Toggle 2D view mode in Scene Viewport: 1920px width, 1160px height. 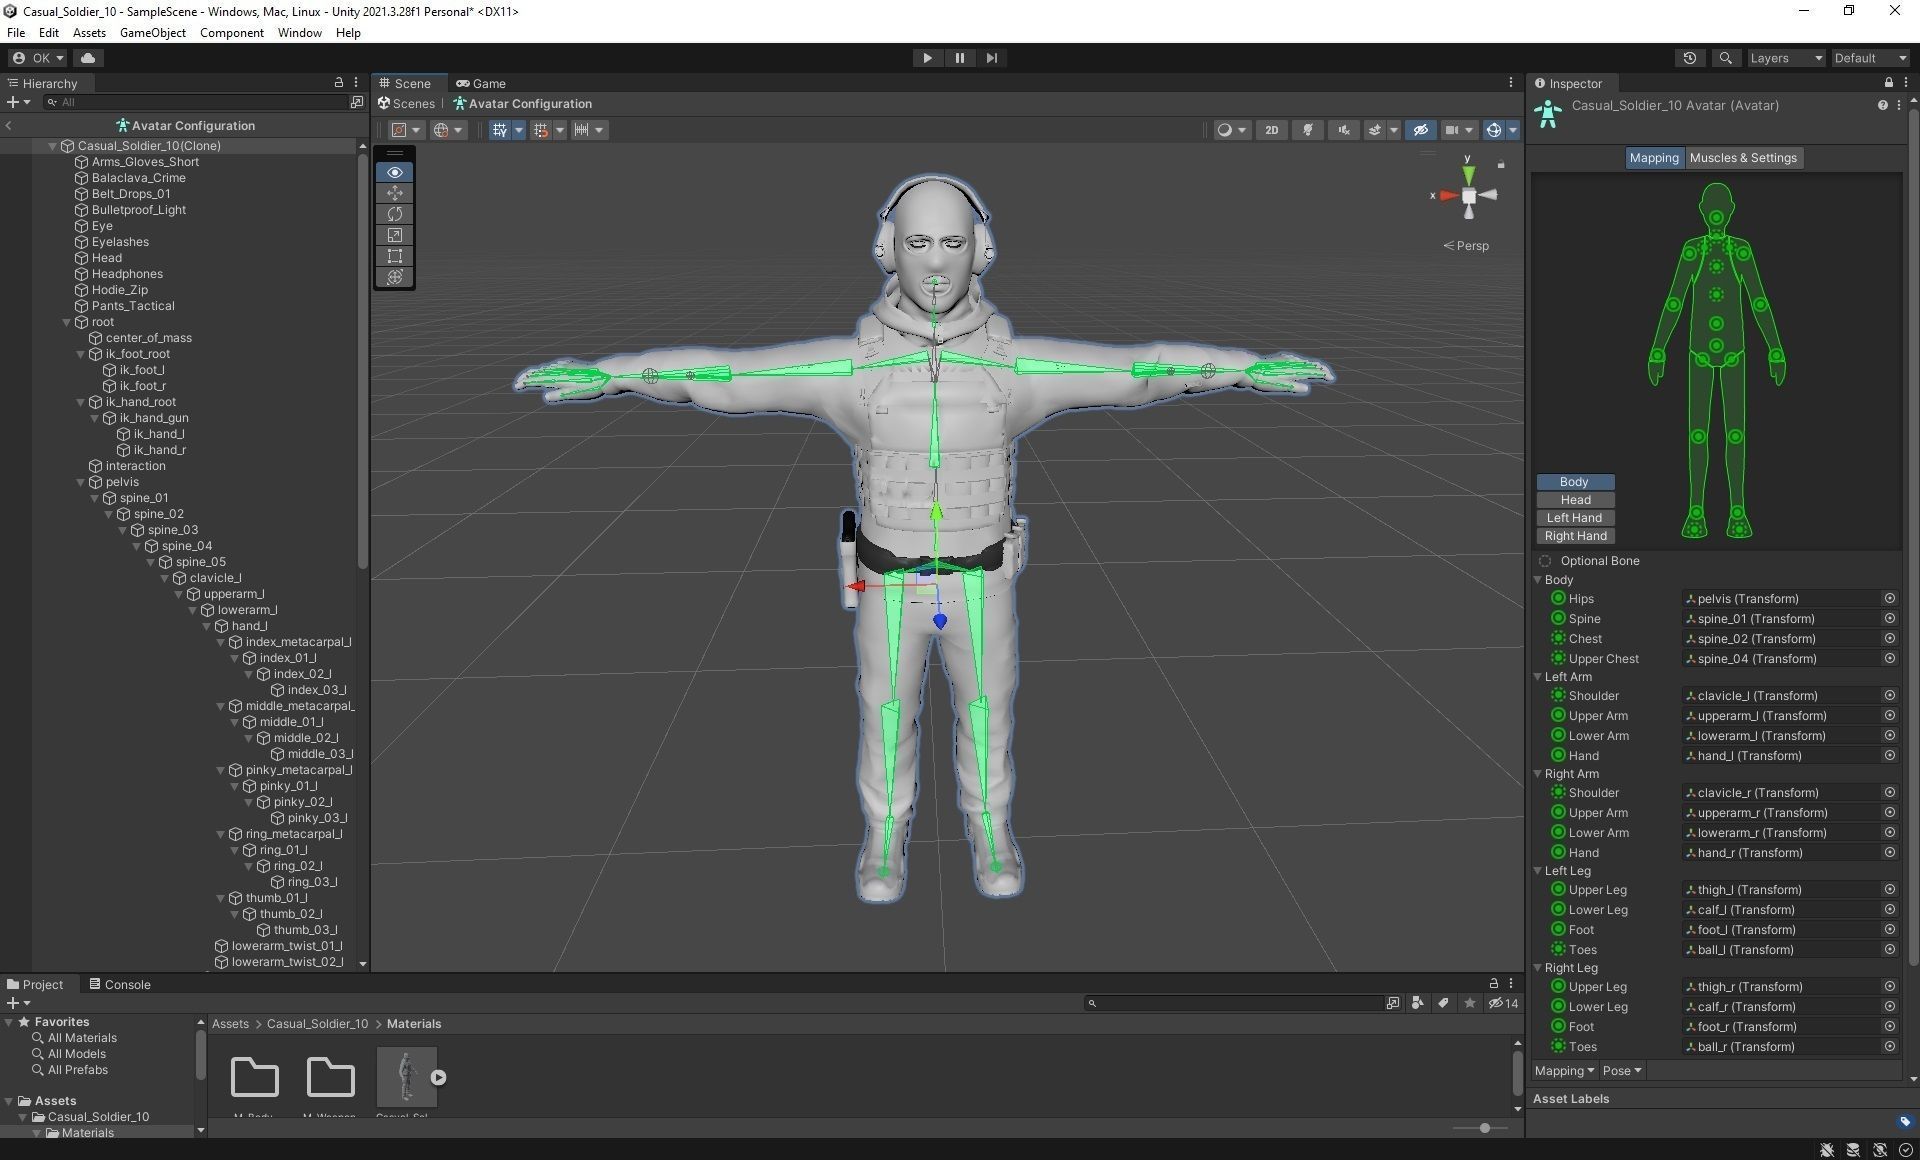click(1271, 130)
